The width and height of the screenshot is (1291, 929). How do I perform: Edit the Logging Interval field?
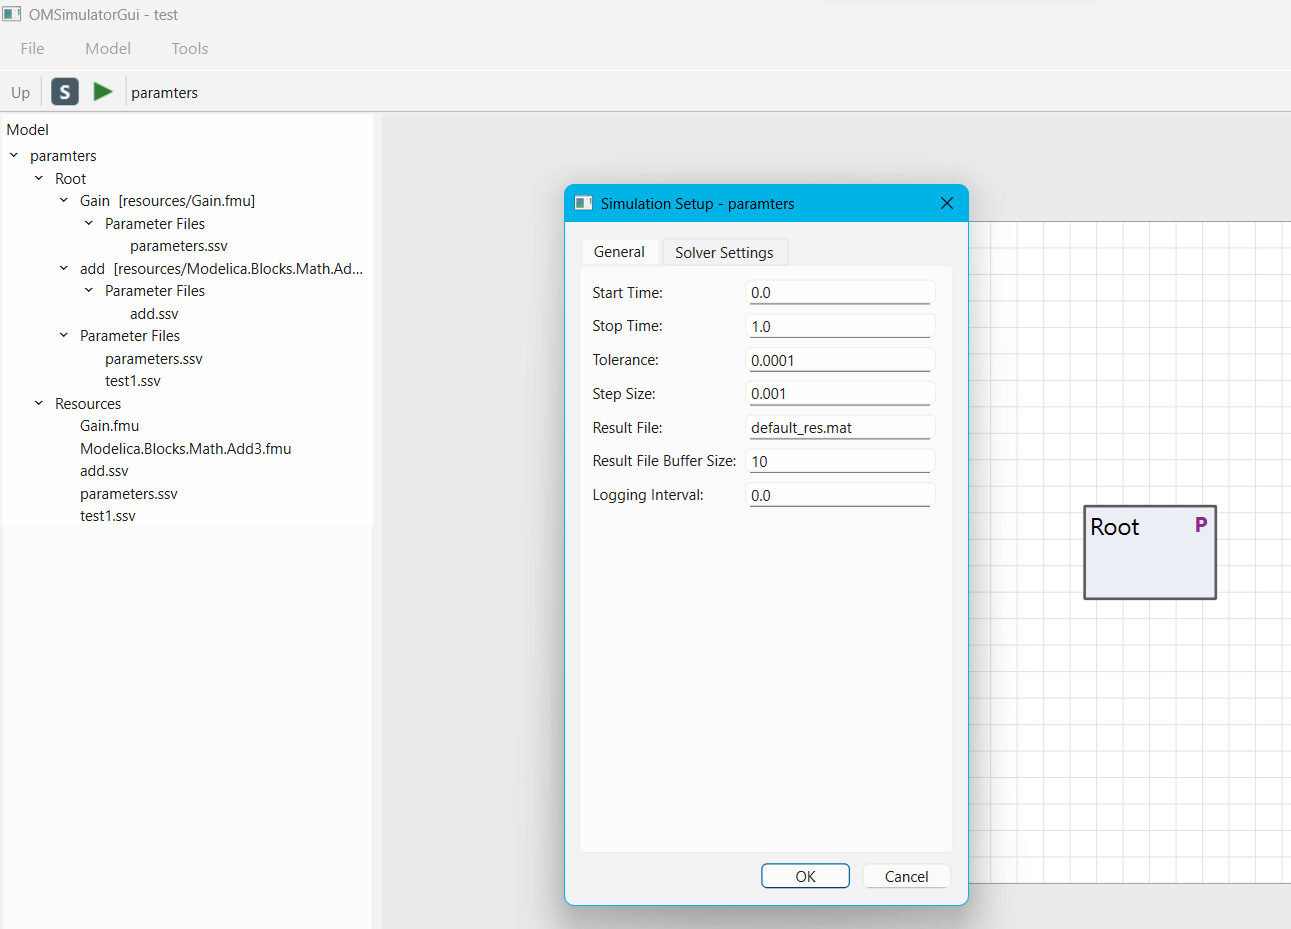click(x=840, y=495)
